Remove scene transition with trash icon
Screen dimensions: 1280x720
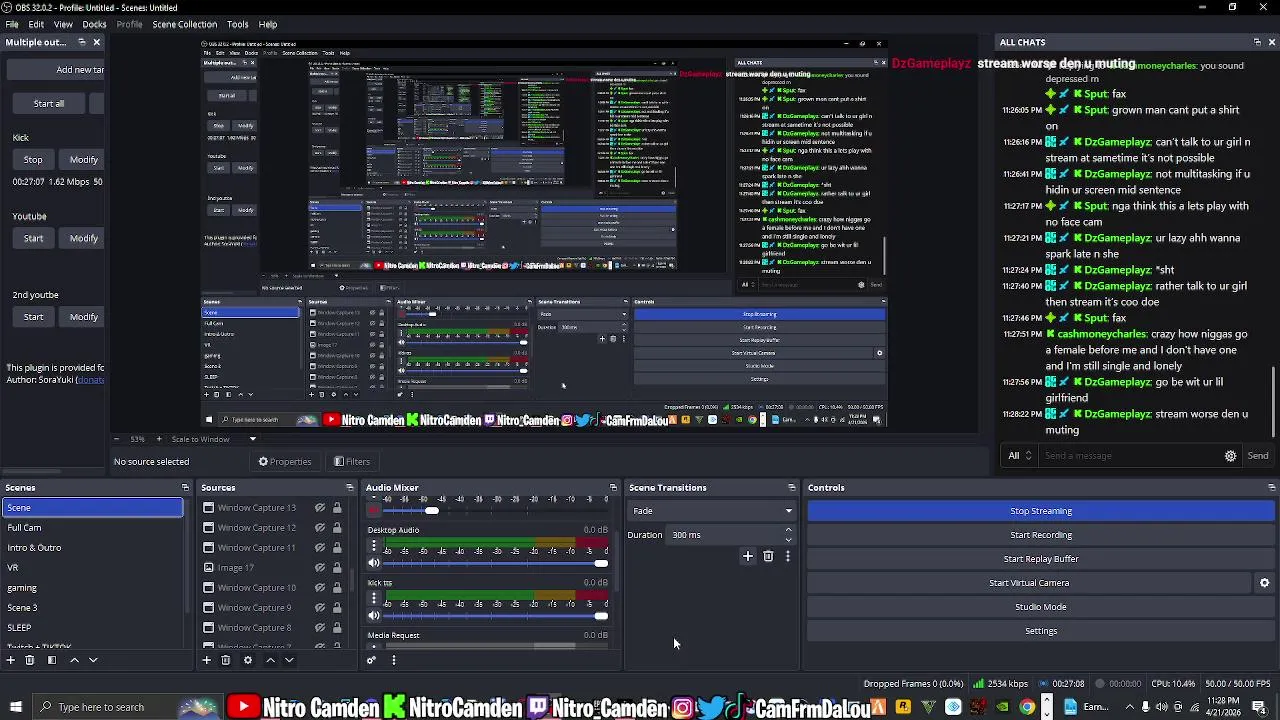tap(768, 556)
